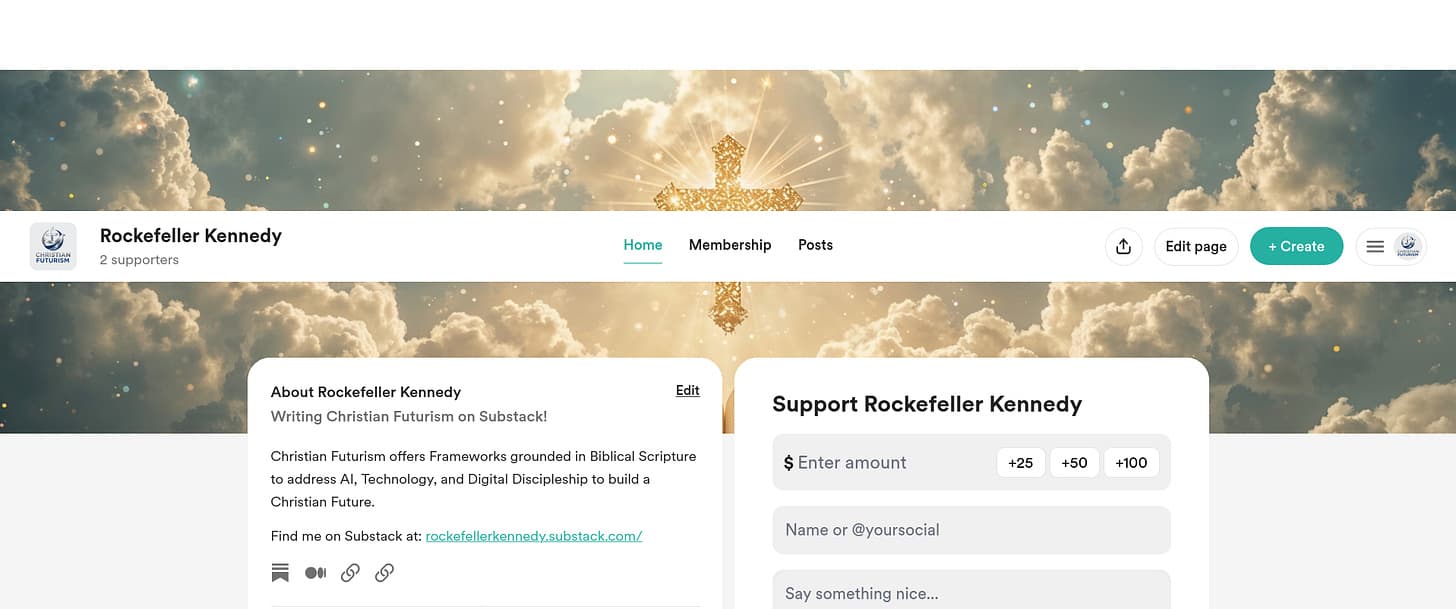Viewport: 1456px width, 609px height.
Task: Open the Substack social icon link
Action: click(x=280, y=573)
